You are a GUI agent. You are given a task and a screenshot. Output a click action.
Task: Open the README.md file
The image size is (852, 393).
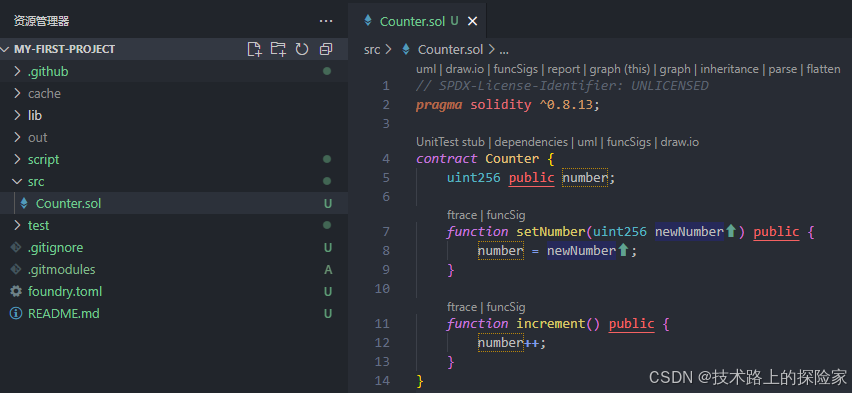(x=64, y=314)
